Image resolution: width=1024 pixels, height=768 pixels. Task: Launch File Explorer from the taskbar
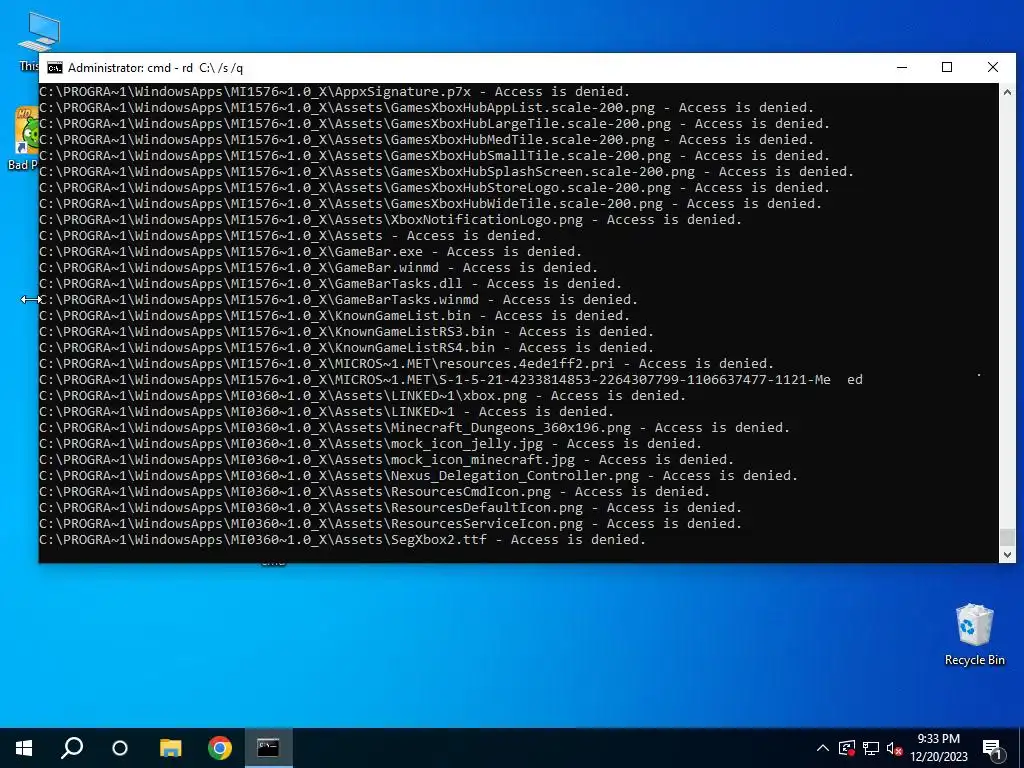[170, 748]
